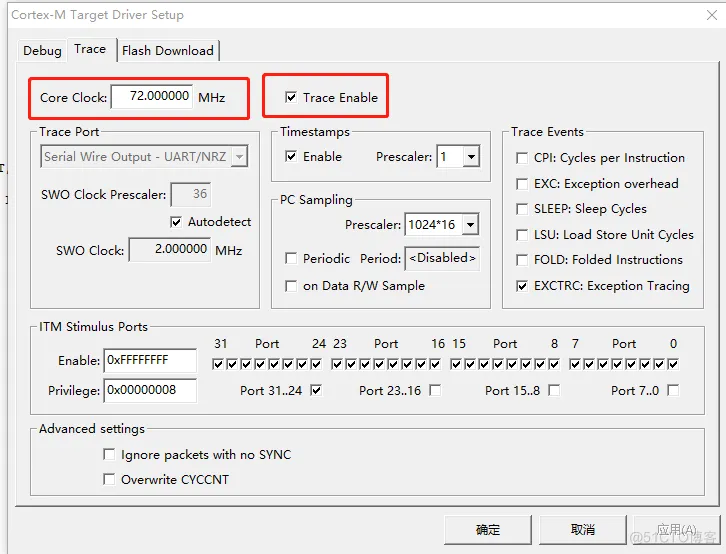
Task: Toggle Timestamps Enable checkbox
Action: tap(291, 156)
